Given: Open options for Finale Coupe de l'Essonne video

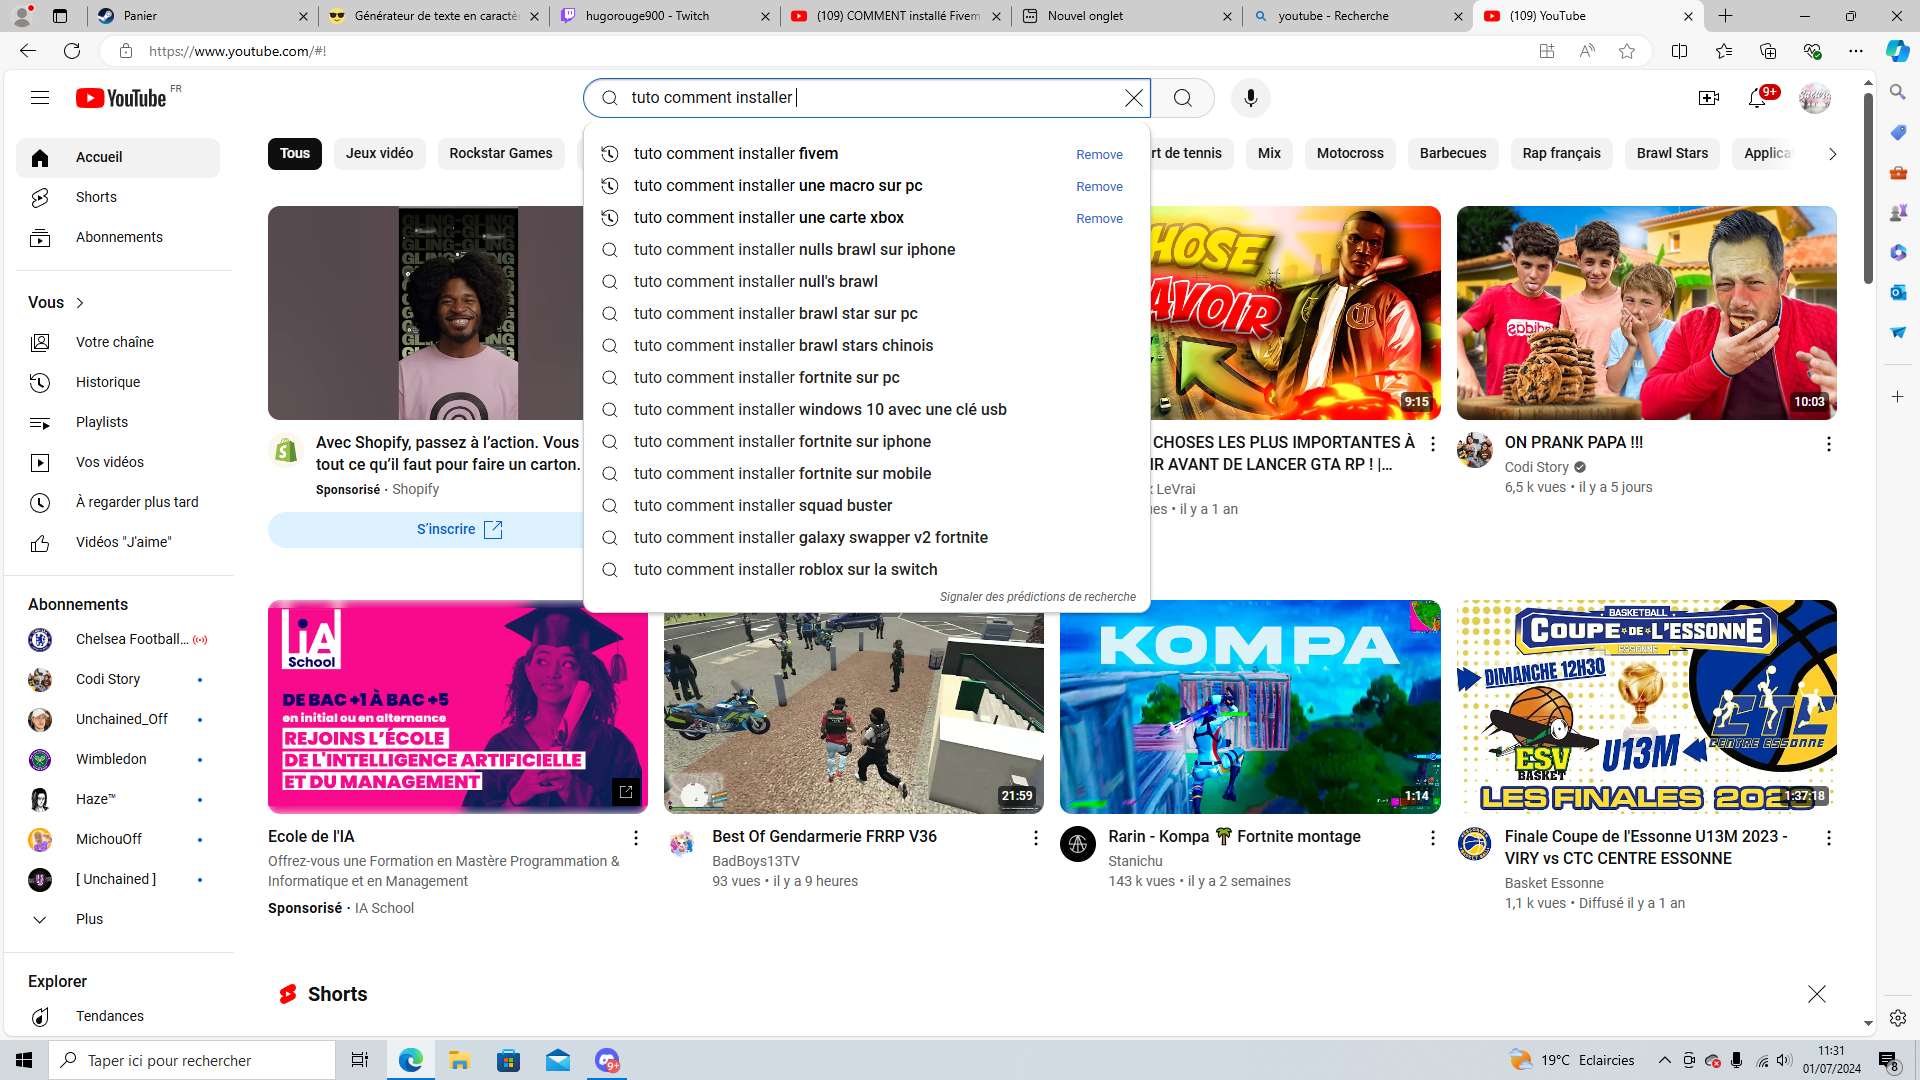Looking at the screenshot, I should [x=1828, y=838].
